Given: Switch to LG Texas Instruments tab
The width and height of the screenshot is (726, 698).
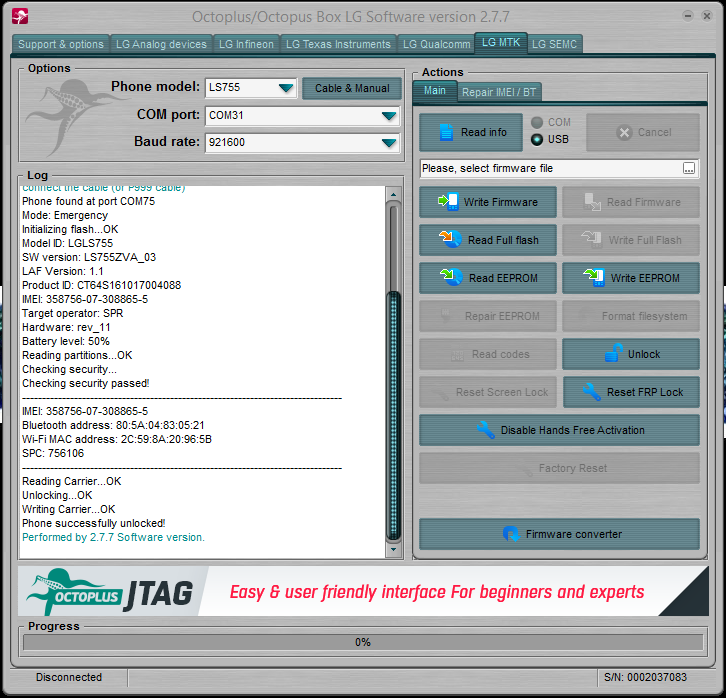Looking at the screenshot, I should 338,44.
